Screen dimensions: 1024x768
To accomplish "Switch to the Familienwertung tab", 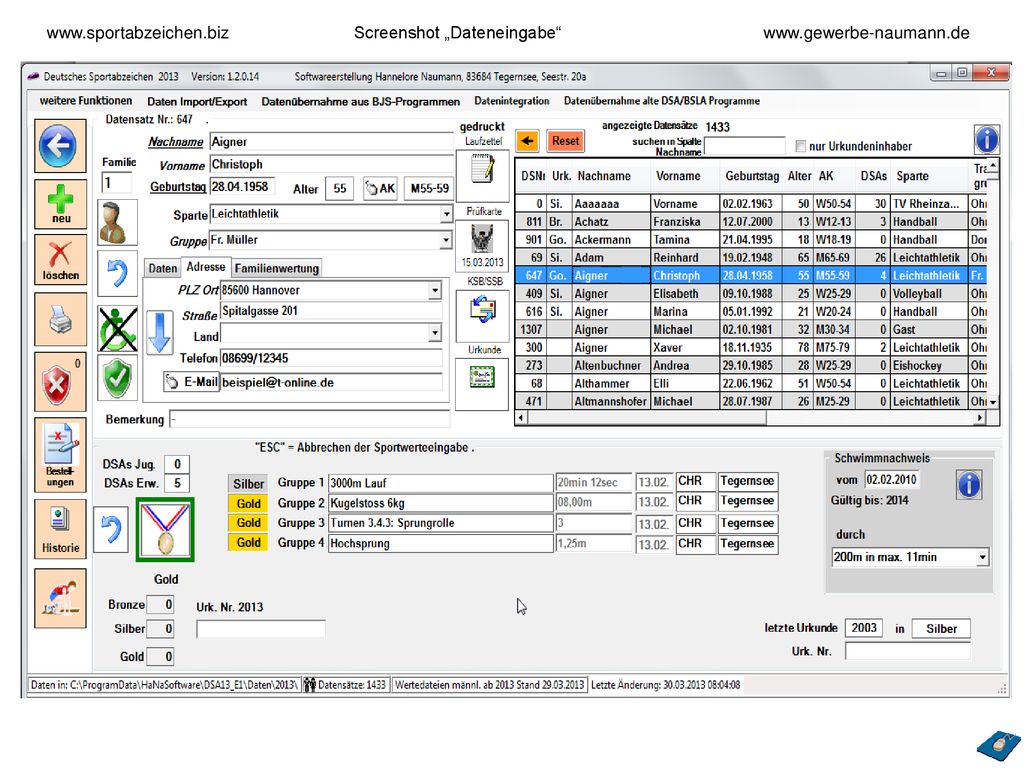I will (x=276, y=268).
